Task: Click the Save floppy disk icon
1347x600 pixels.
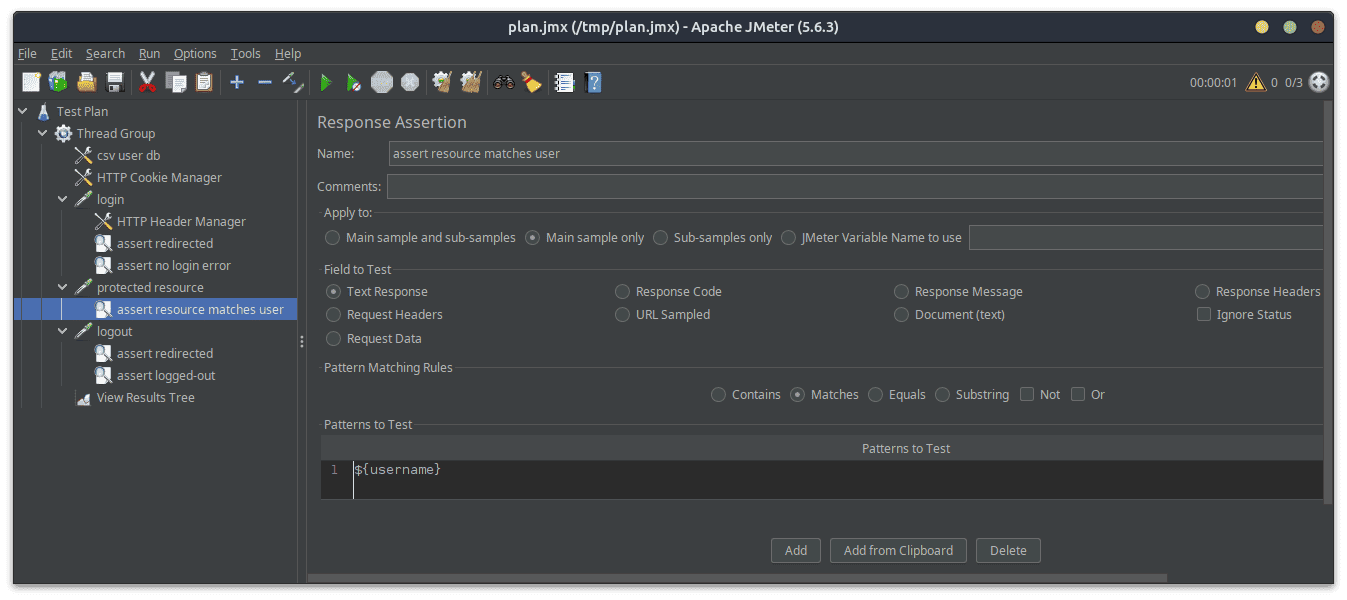Action: [115, 82]
